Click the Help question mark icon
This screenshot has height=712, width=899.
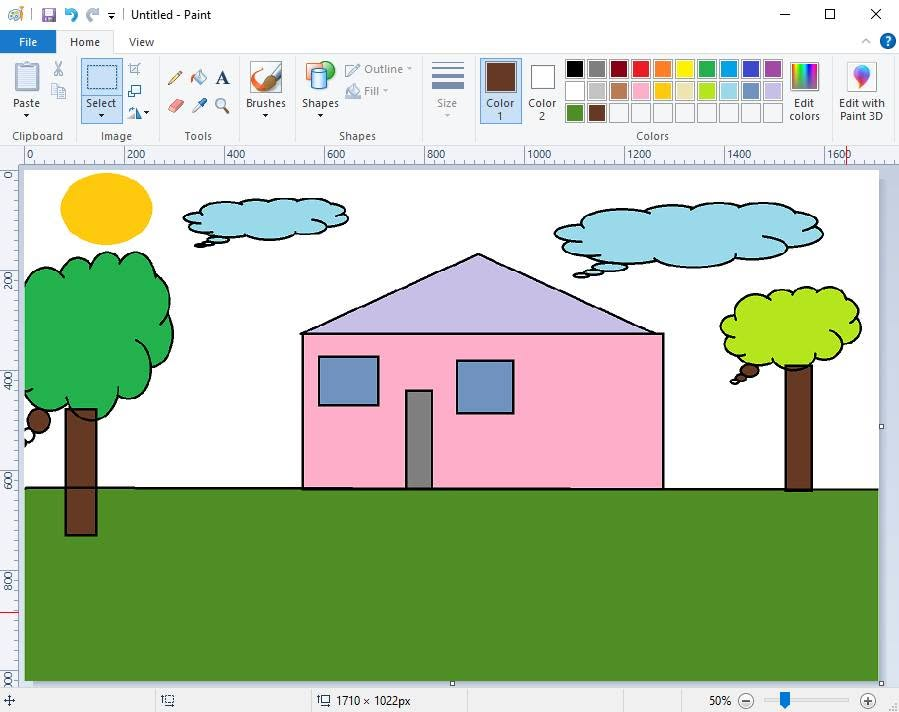coord(887,41)
